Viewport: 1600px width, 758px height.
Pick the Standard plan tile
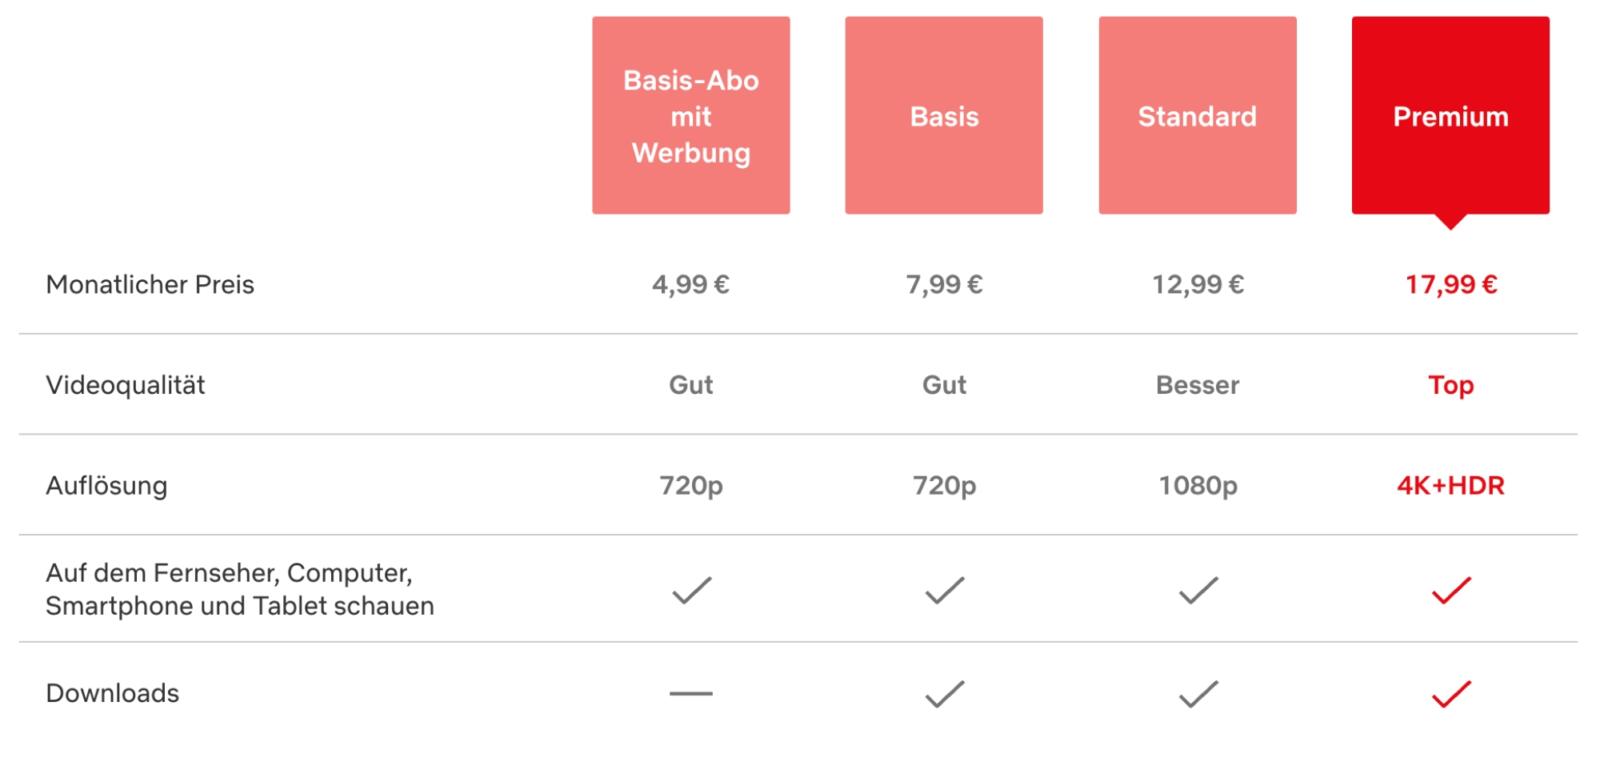tap(1197, 115)
